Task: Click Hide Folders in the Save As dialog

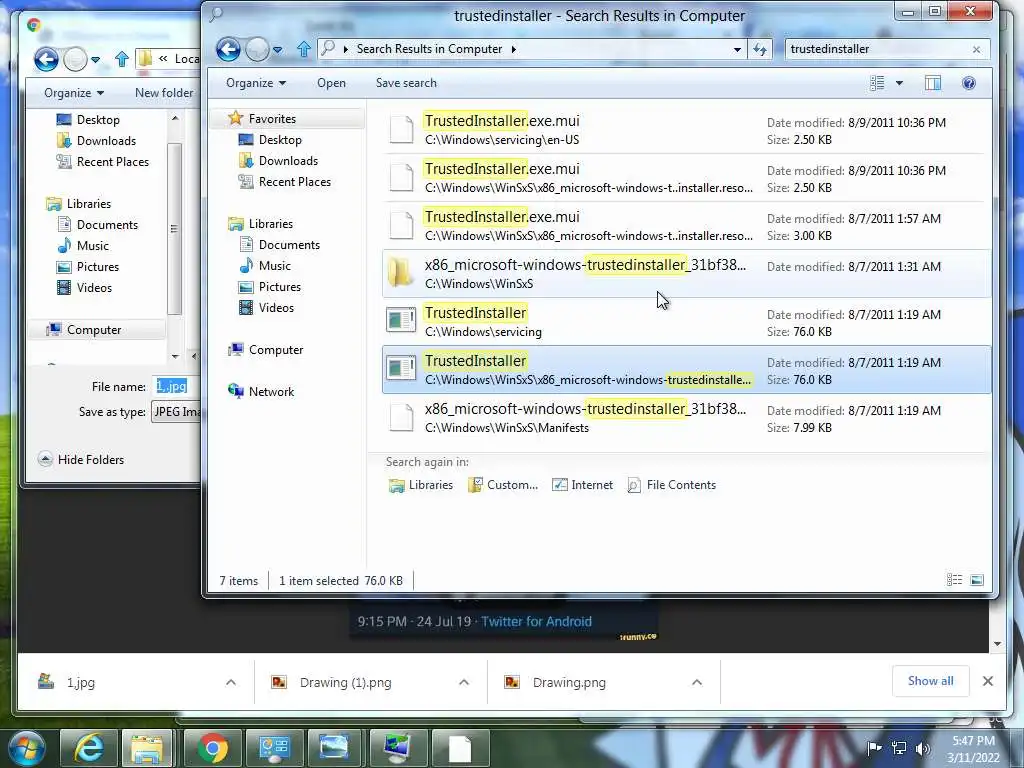Action: pyautogui.click(x=81, y=460)
